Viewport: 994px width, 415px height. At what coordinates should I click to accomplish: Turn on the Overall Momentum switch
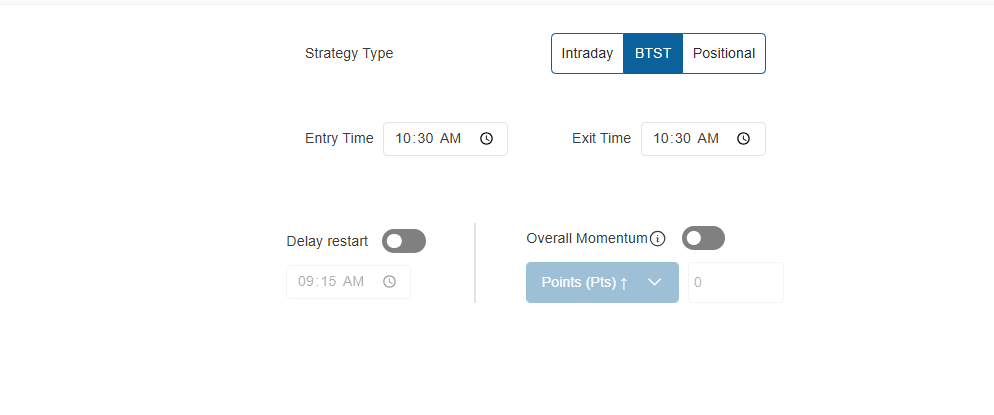tap(703, 238)
